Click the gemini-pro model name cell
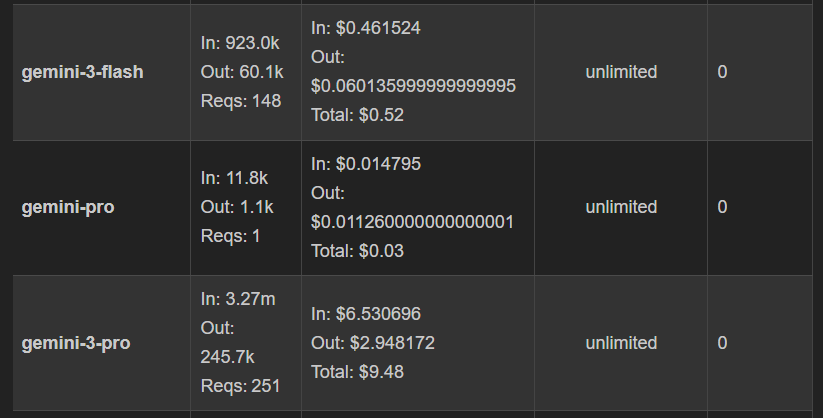The image size is (823, 418). point(67,208)
